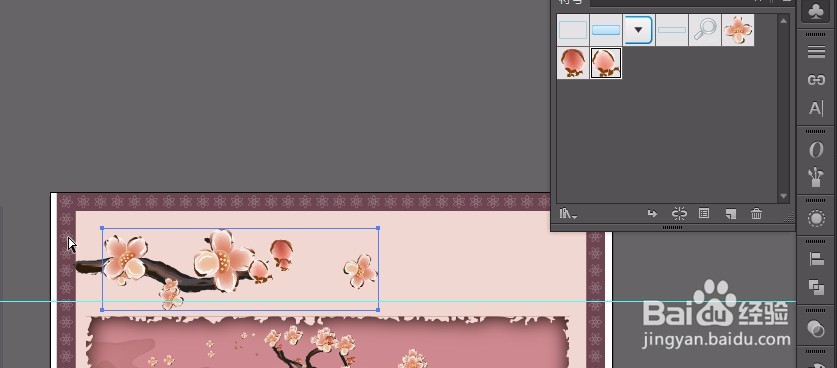Screen dimensions: 837x368
Task: Click the small floating blossom at the right
Action: [360, 270]
